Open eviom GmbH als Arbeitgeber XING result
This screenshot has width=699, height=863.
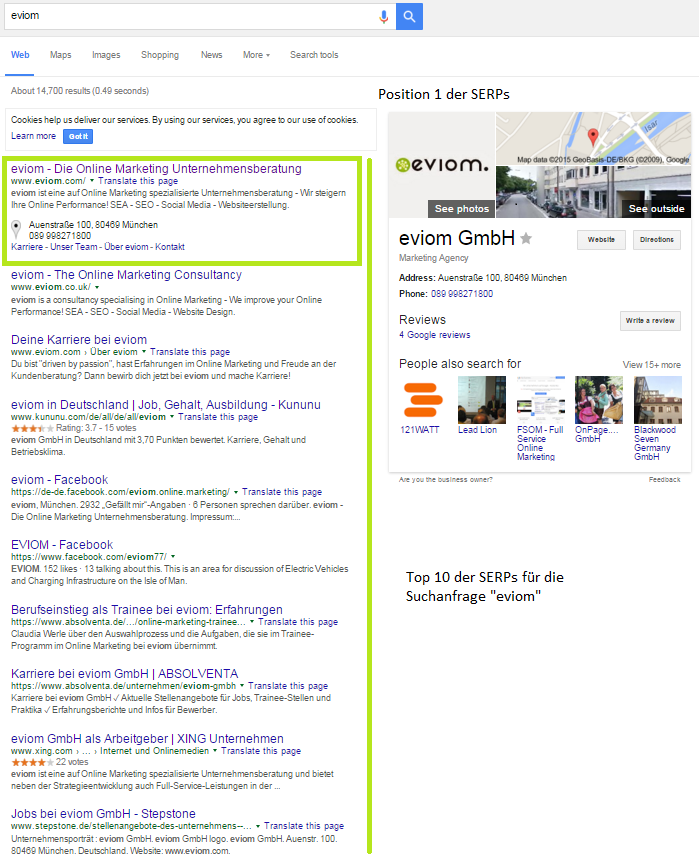click(147, 739)
